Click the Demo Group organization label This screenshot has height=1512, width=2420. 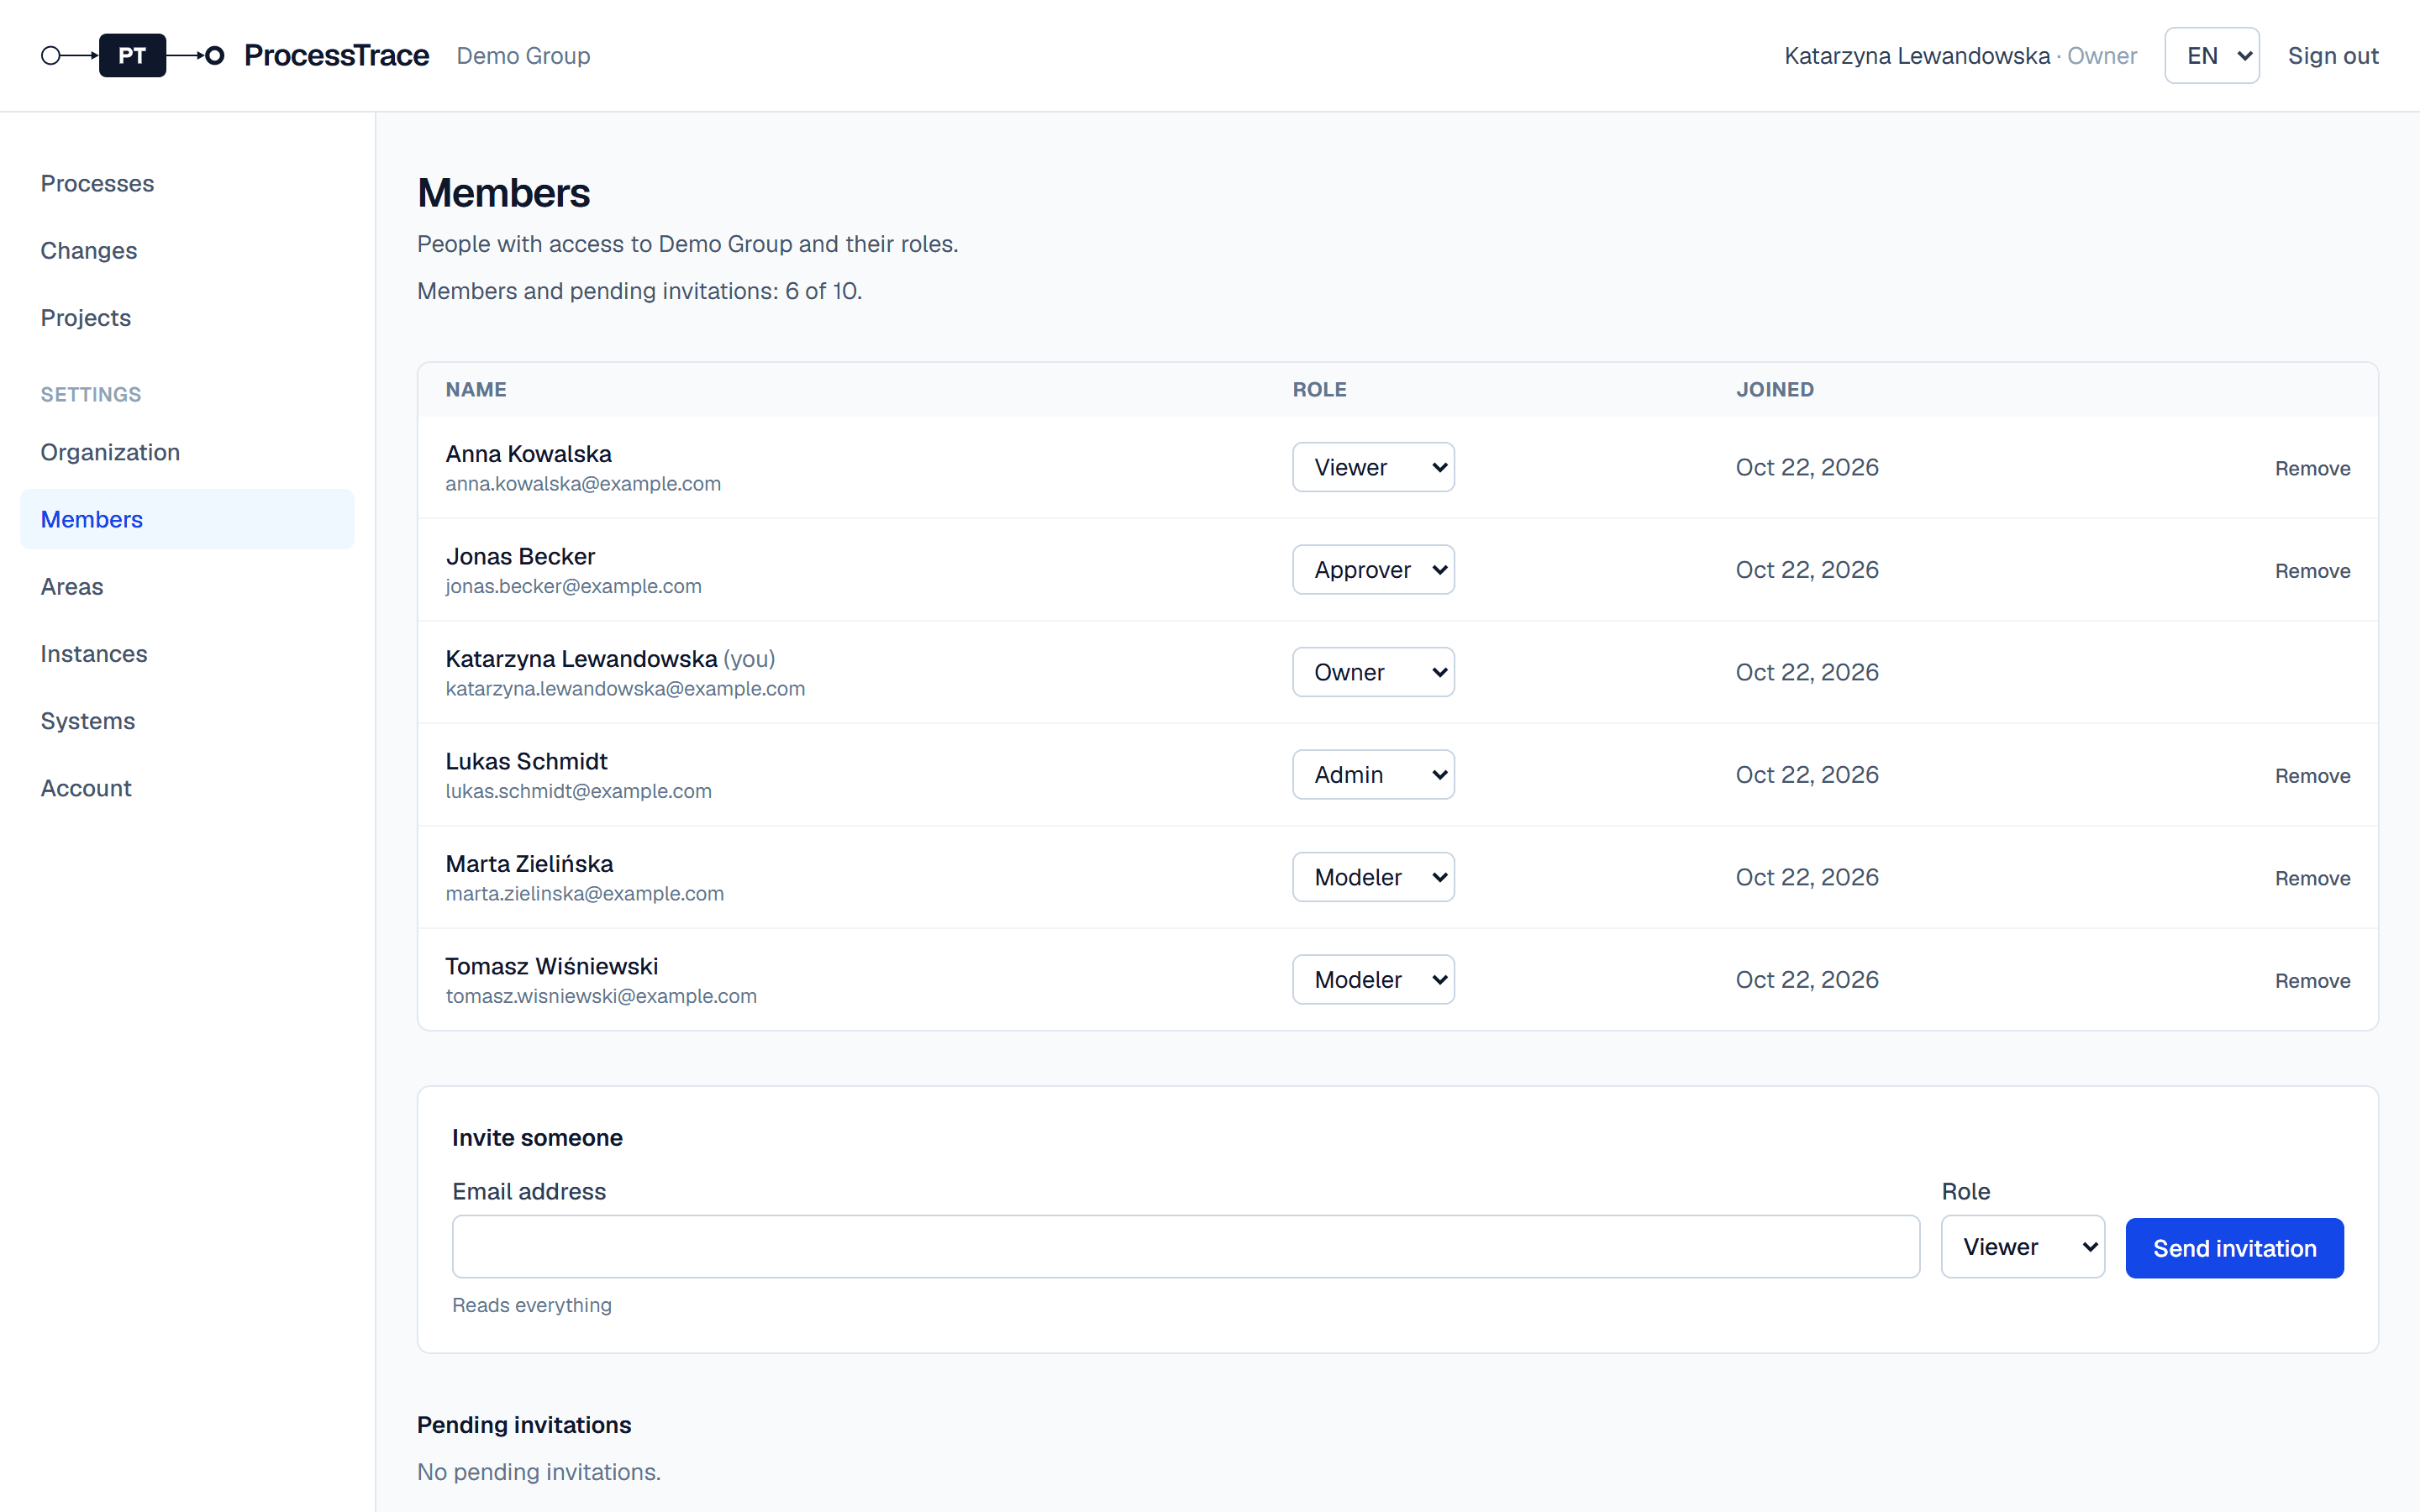523,56
